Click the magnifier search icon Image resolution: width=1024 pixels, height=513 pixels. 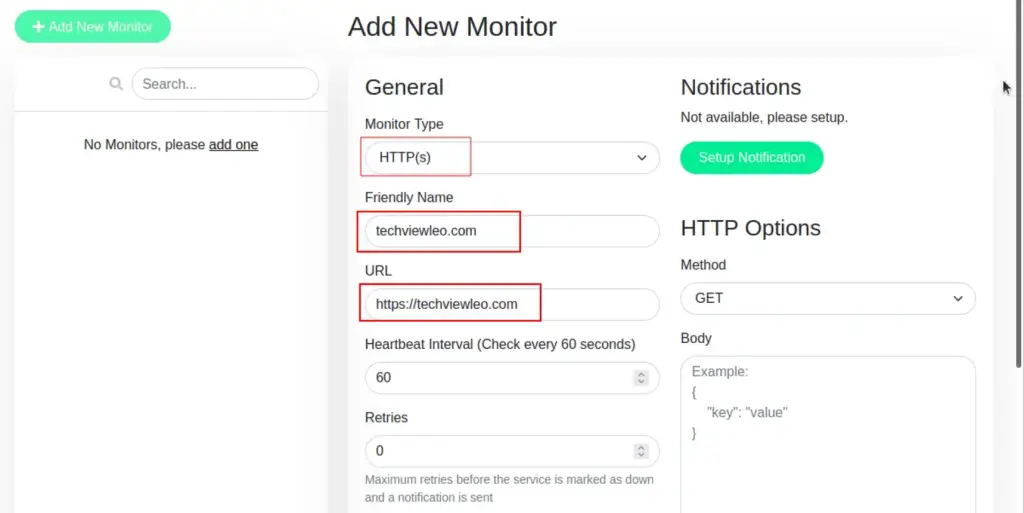tap(116, 84)
